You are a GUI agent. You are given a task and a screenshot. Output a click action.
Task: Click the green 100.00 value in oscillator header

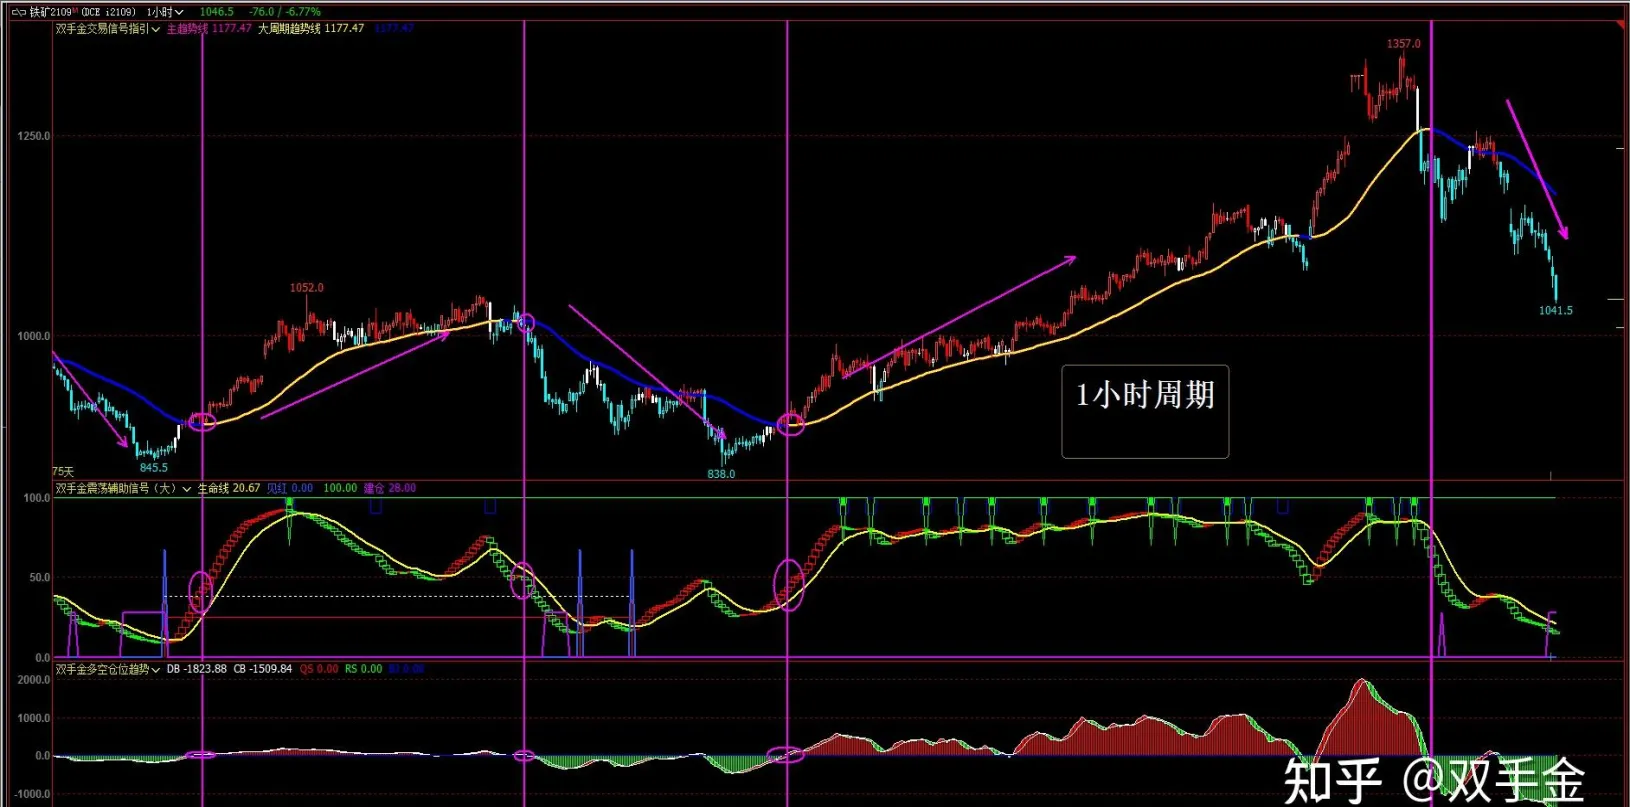click(x=340, y=488)
